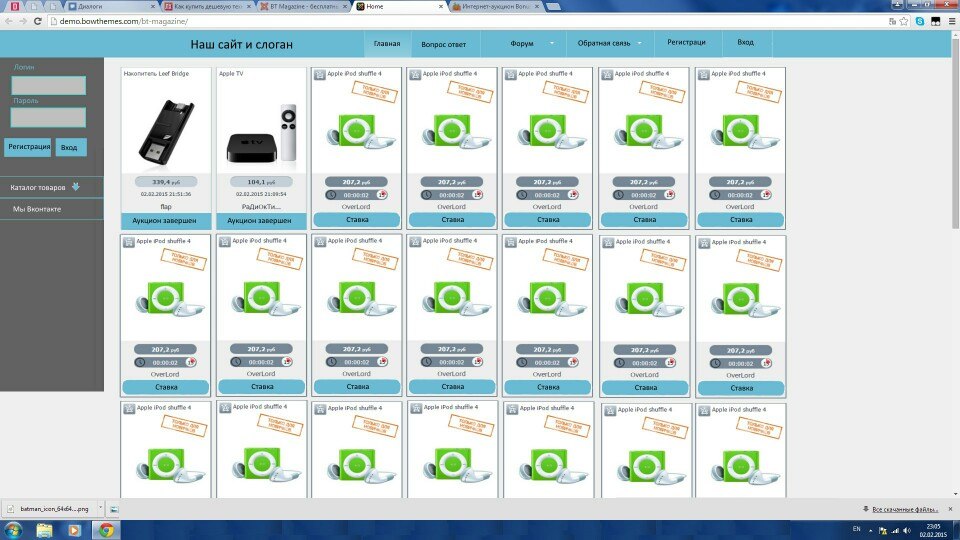This screenshot has height=540, width=960.
Task: Click the network icon in system tray
Action: click(895, 530)
